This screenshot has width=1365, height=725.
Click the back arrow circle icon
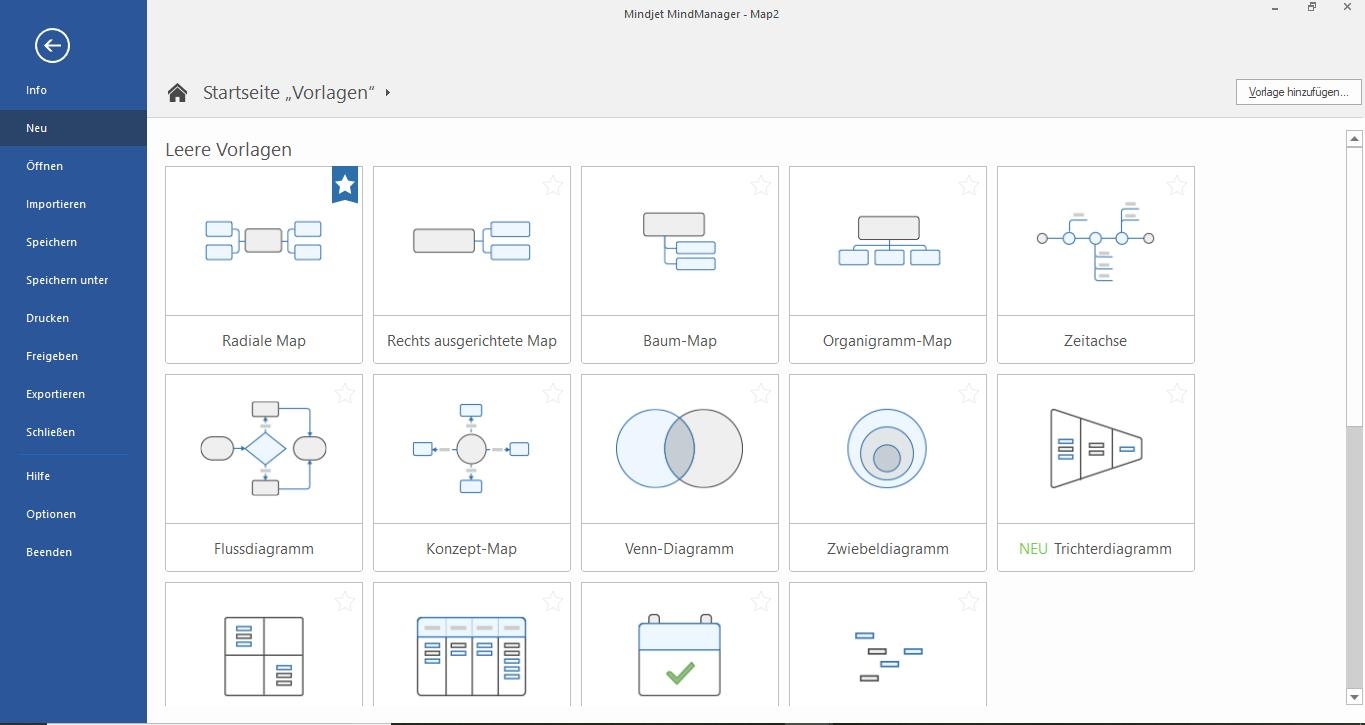pyautogui.click(x=52, y=45)
